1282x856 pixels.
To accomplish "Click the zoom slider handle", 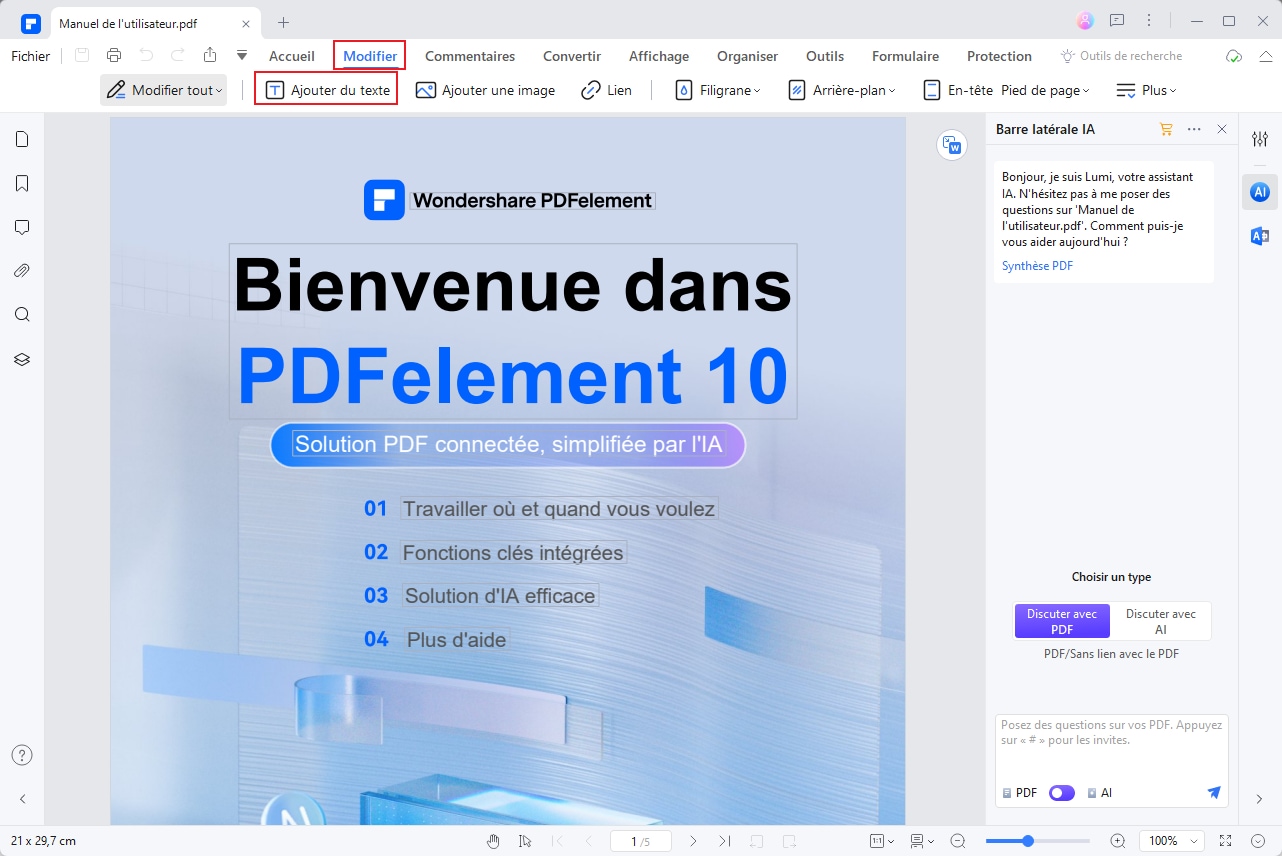I will pos(1028,841).
